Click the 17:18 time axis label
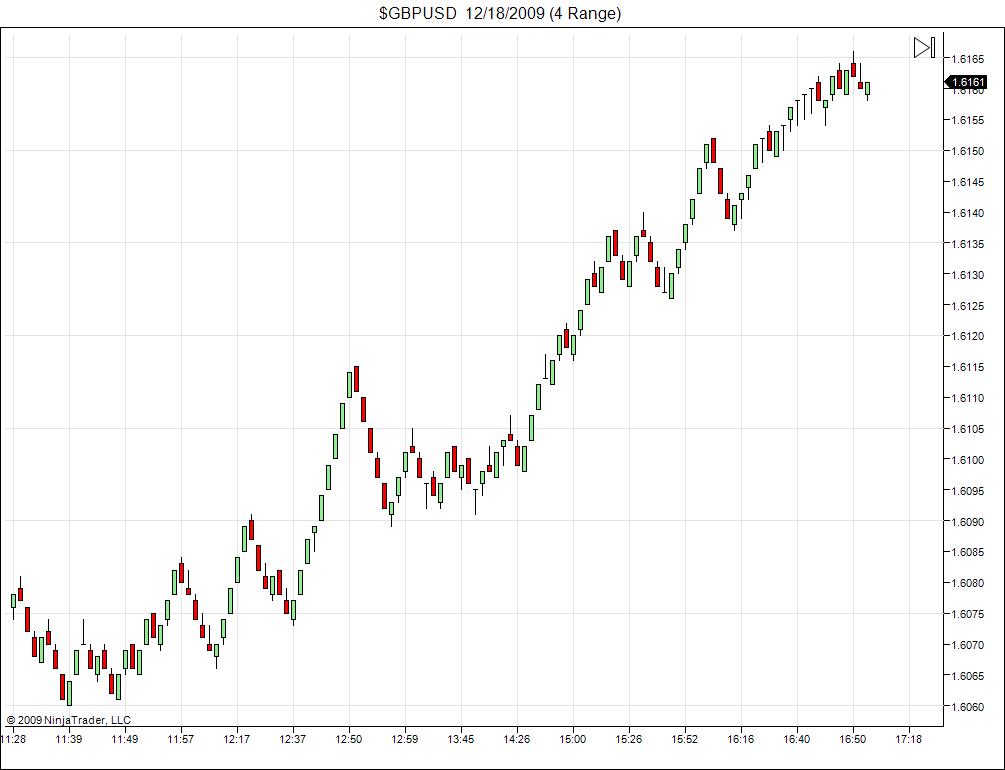The image size is (1005, 770). tap(908, 739)
